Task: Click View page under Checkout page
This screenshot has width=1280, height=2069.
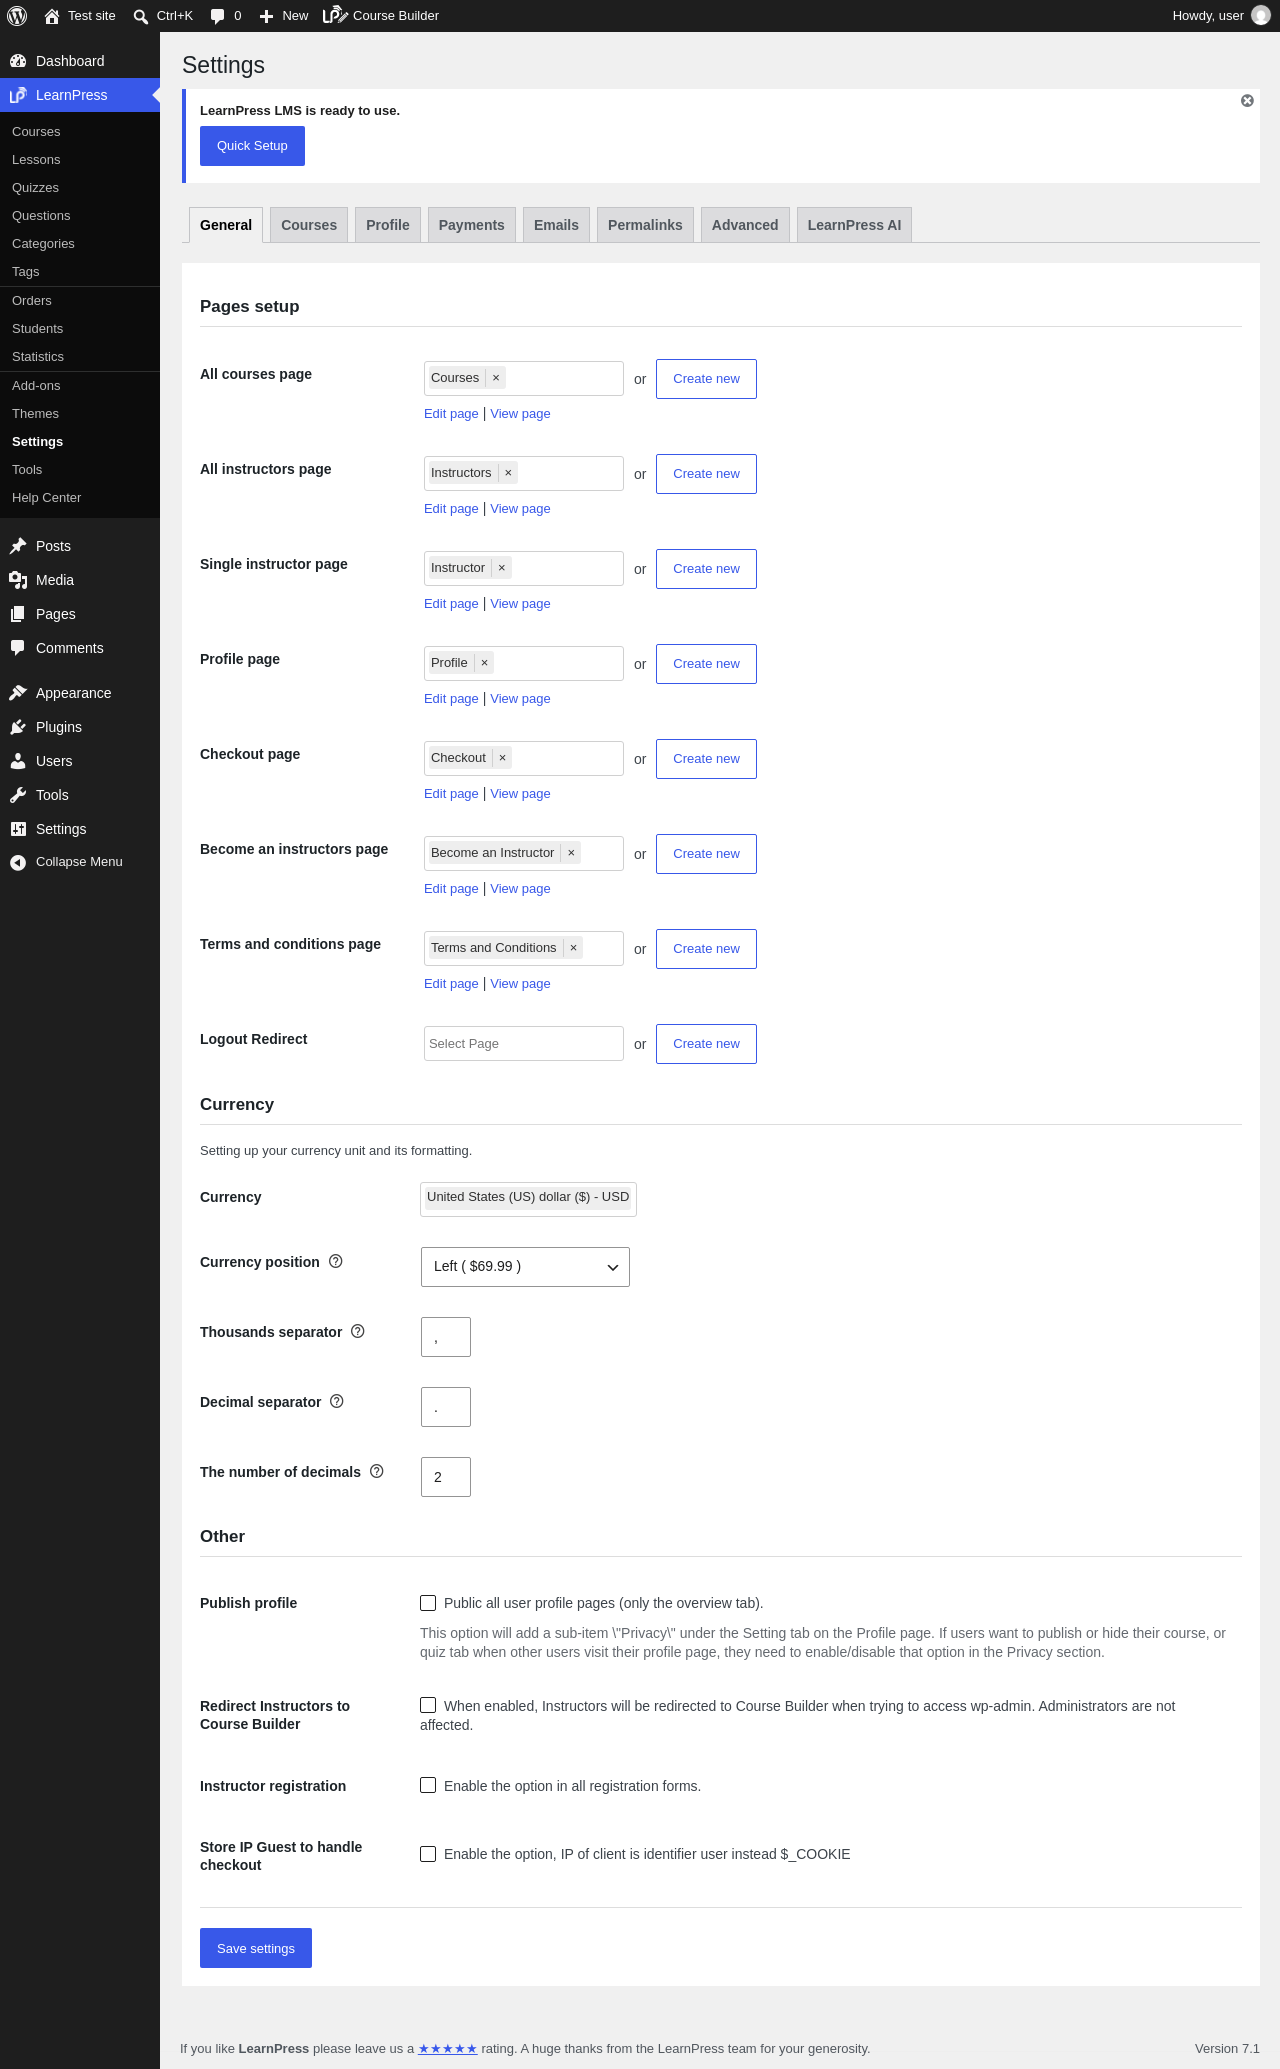Action: [520, 794]
